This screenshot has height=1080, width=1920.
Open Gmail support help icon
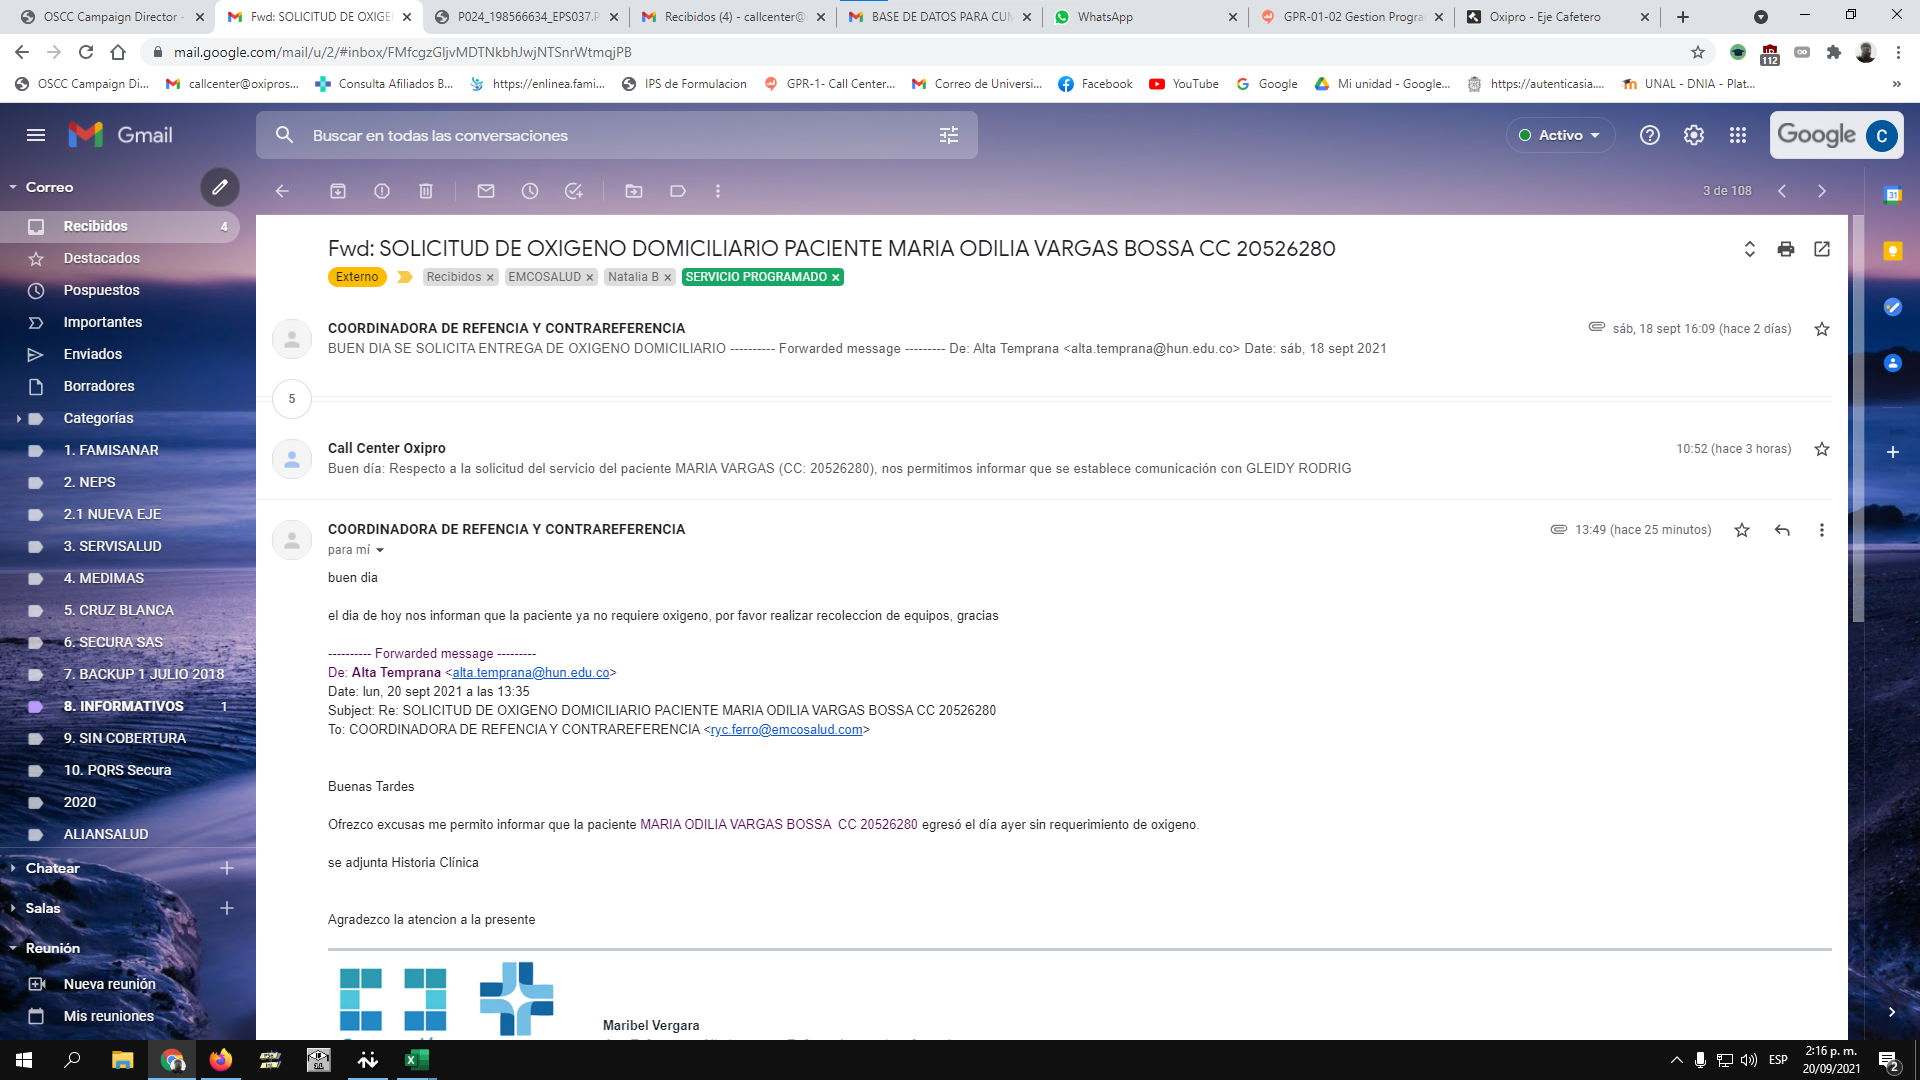[1650, 135]
